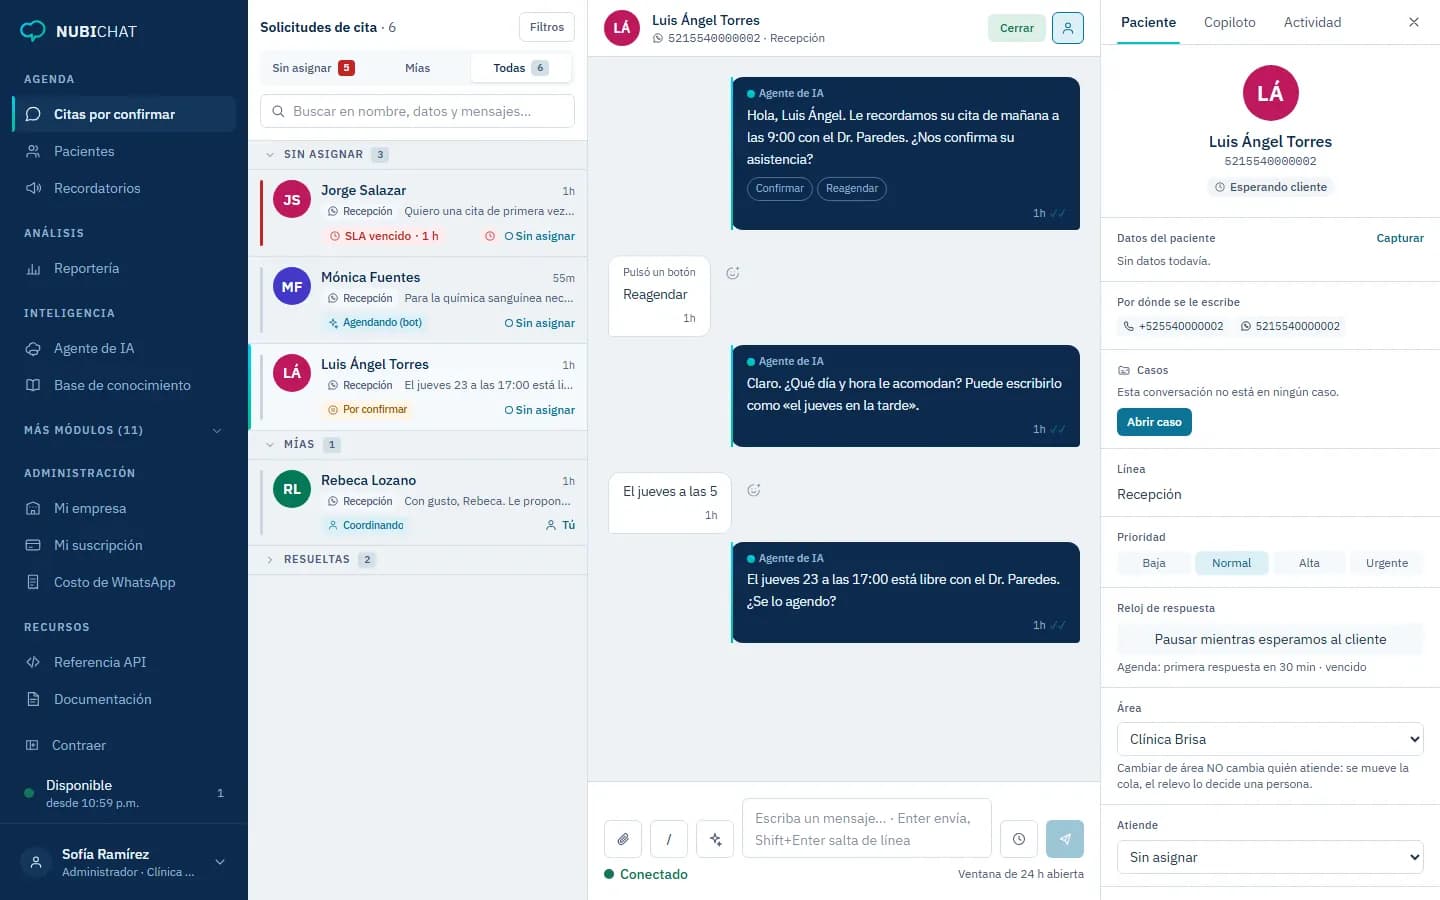Set priority to Urgente
The width and height of the screenshot is (1440, 900).
tap(1387, 563)
